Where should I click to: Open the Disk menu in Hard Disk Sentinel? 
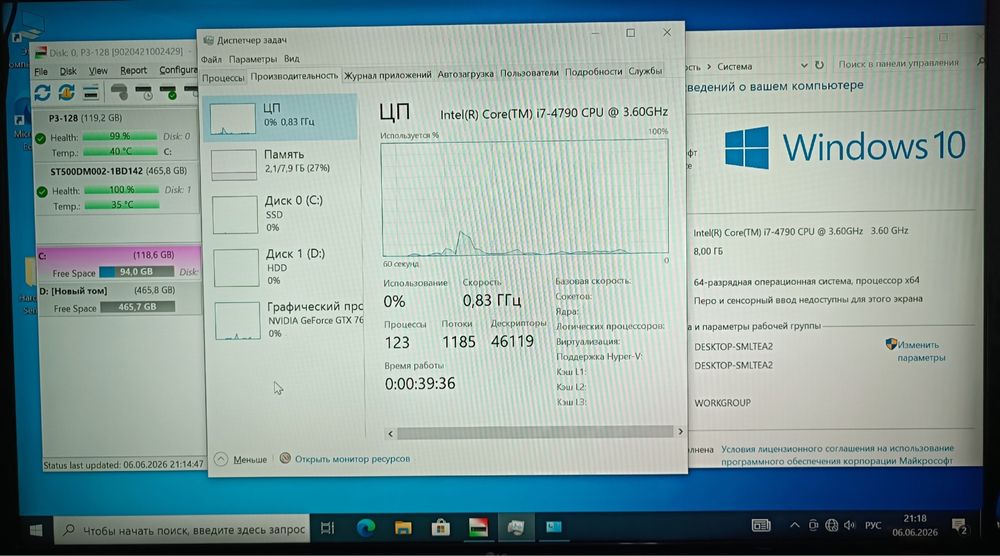point(68,71)
